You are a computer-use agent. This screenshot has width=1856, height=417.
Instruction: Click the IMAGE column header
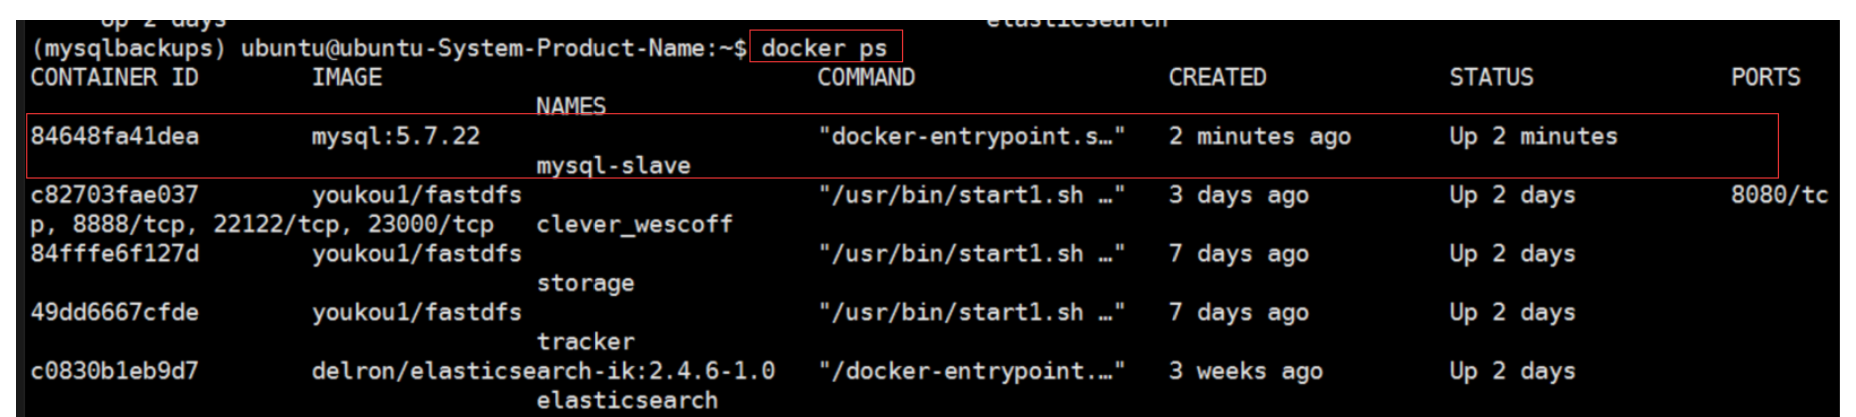(x=347, y=77)
